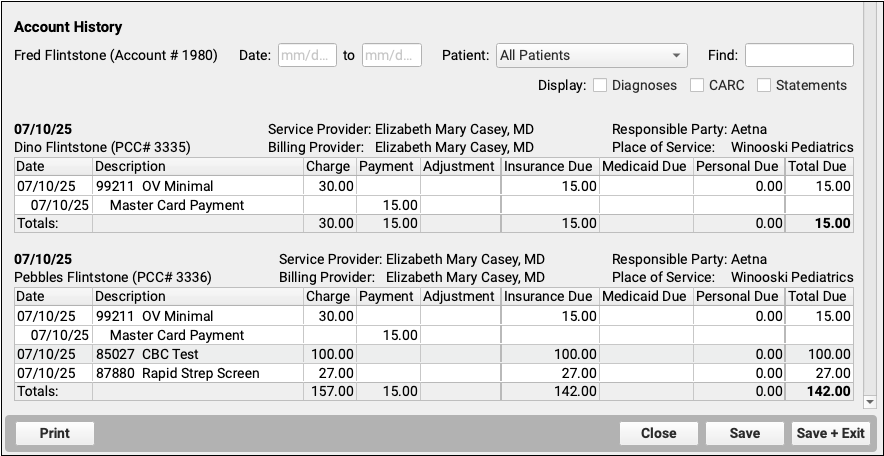Select the Rapid Strep Screen row

pos(434,373)
